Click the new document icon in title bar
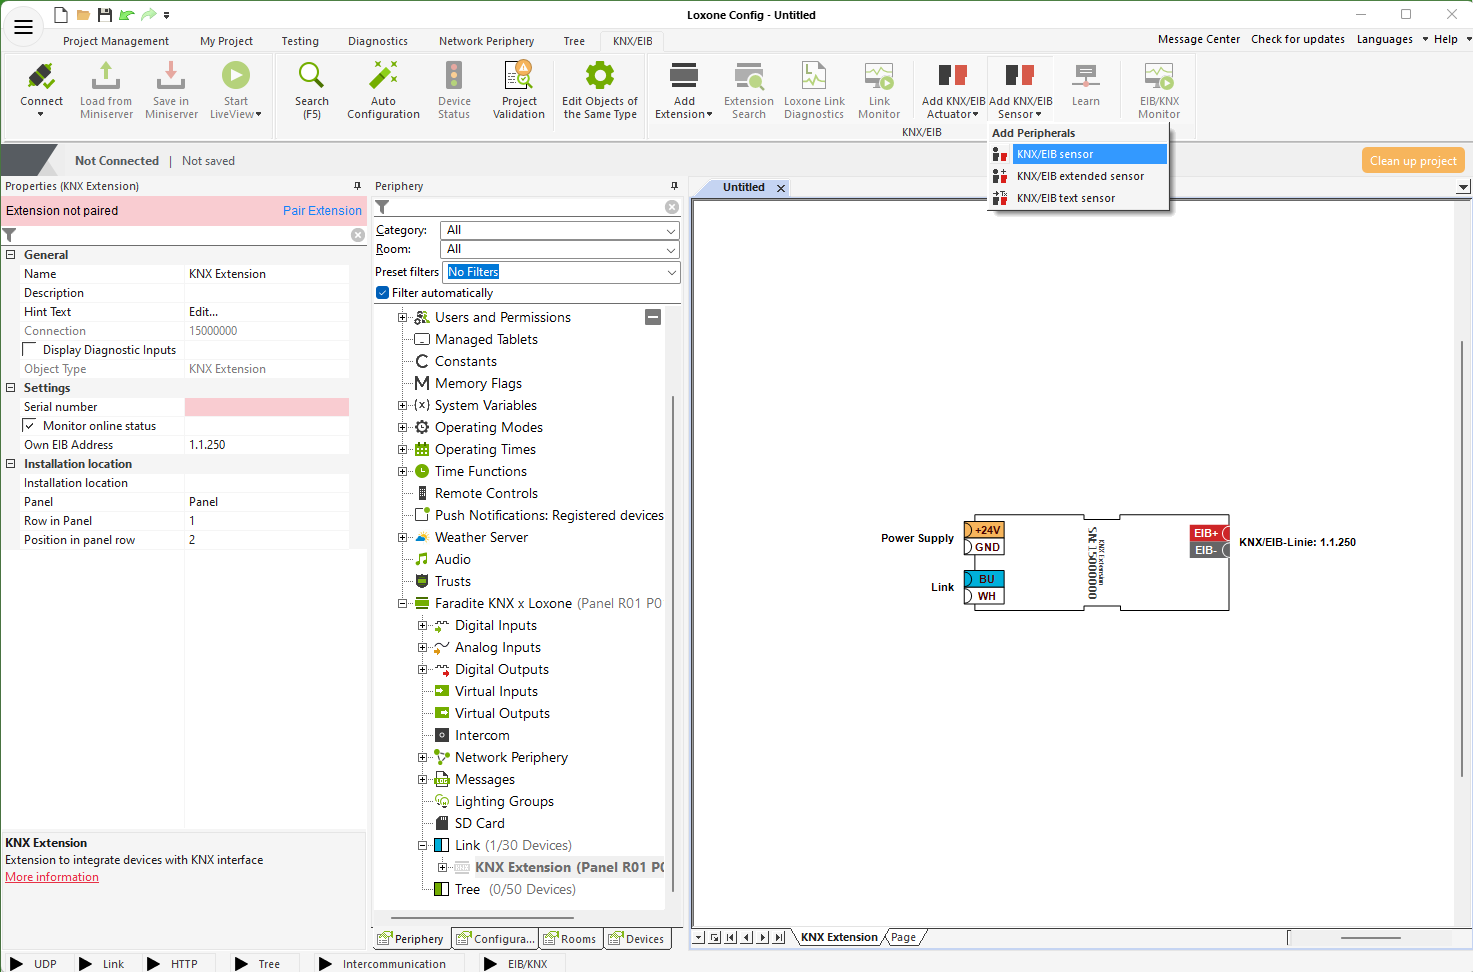Image resolution: width=1473 pixels, height=972 pixels. (61, 15)
